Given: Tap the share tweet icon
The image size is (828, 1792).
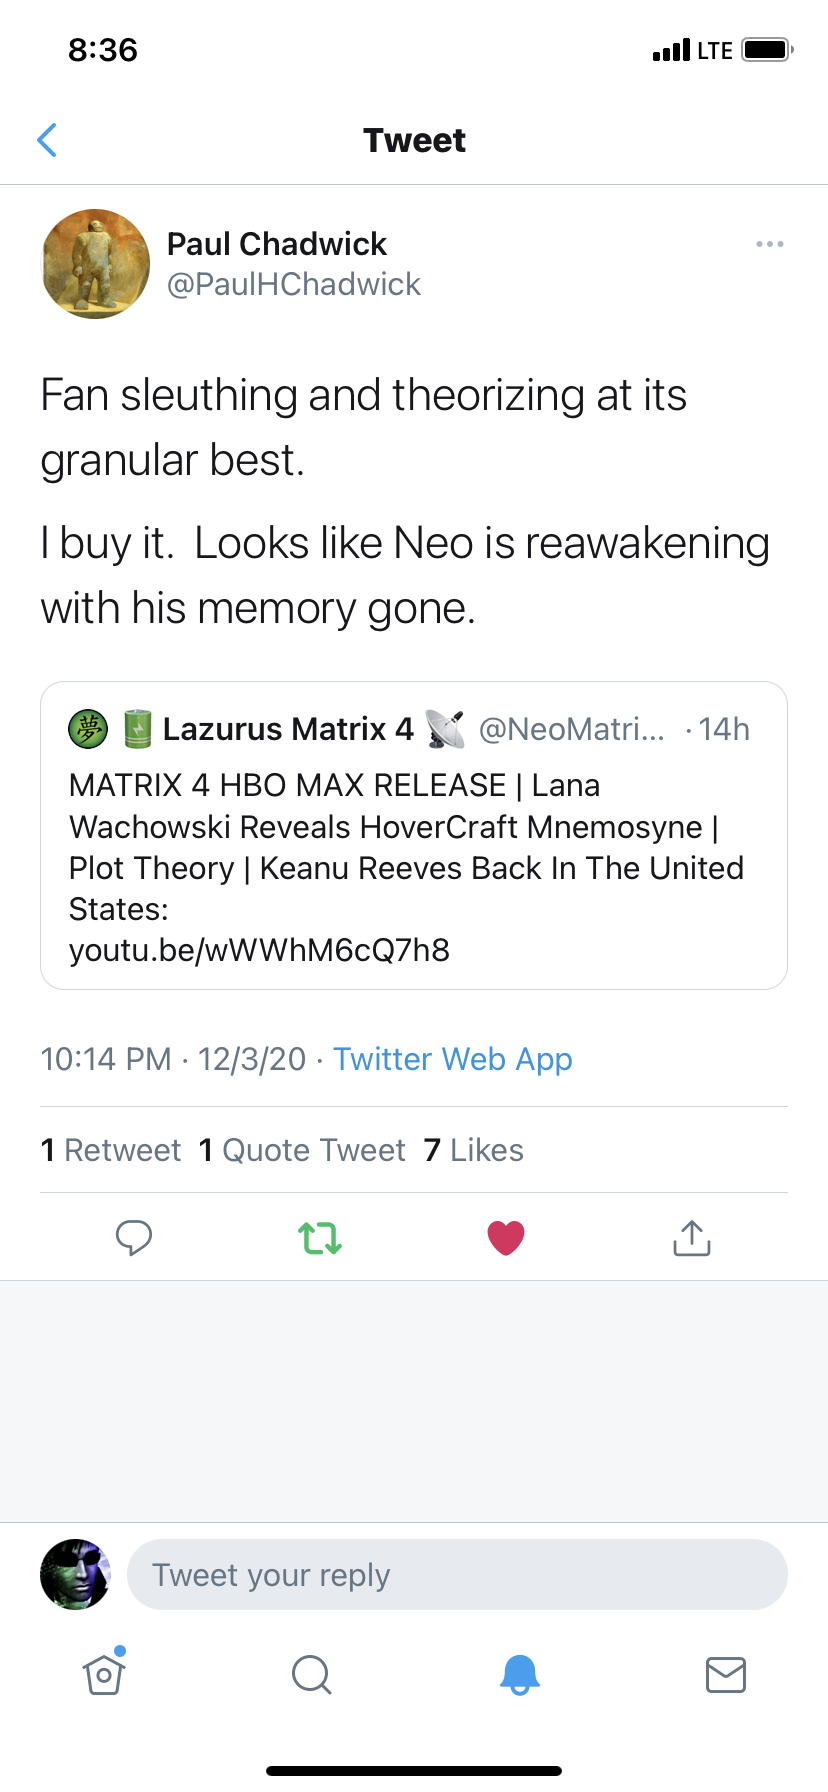Looking at the screenshot, I should click(692, 1238).
